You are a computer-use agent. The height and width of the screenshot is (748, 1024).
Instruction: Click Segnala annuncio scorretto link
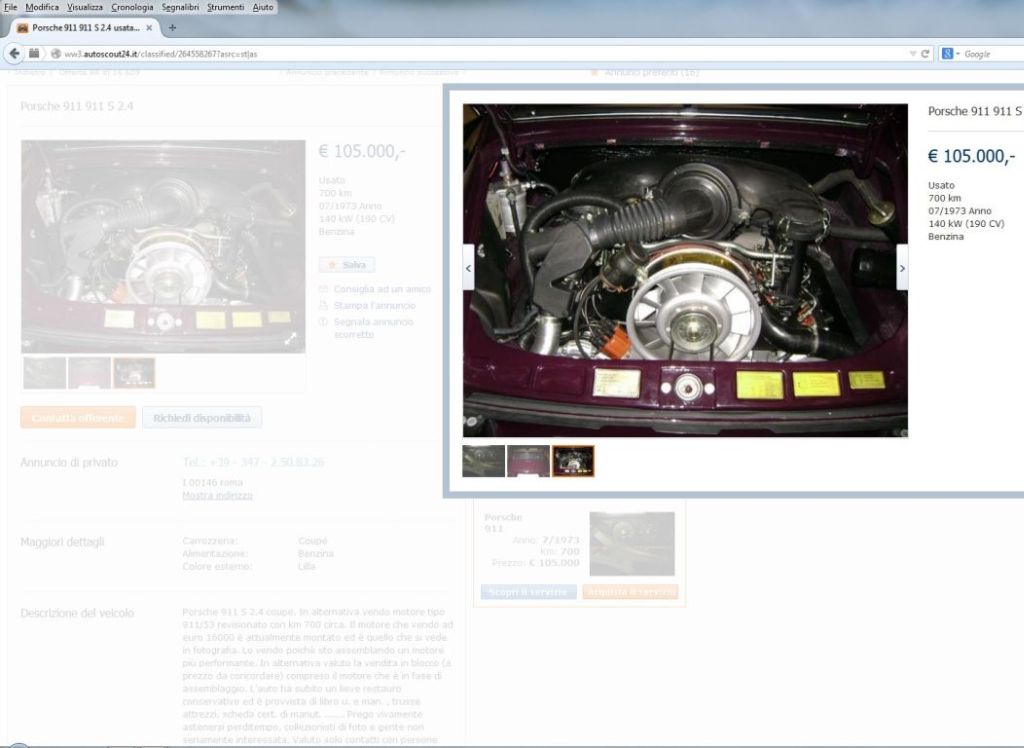pyautogui.click(x=373, y=328)
